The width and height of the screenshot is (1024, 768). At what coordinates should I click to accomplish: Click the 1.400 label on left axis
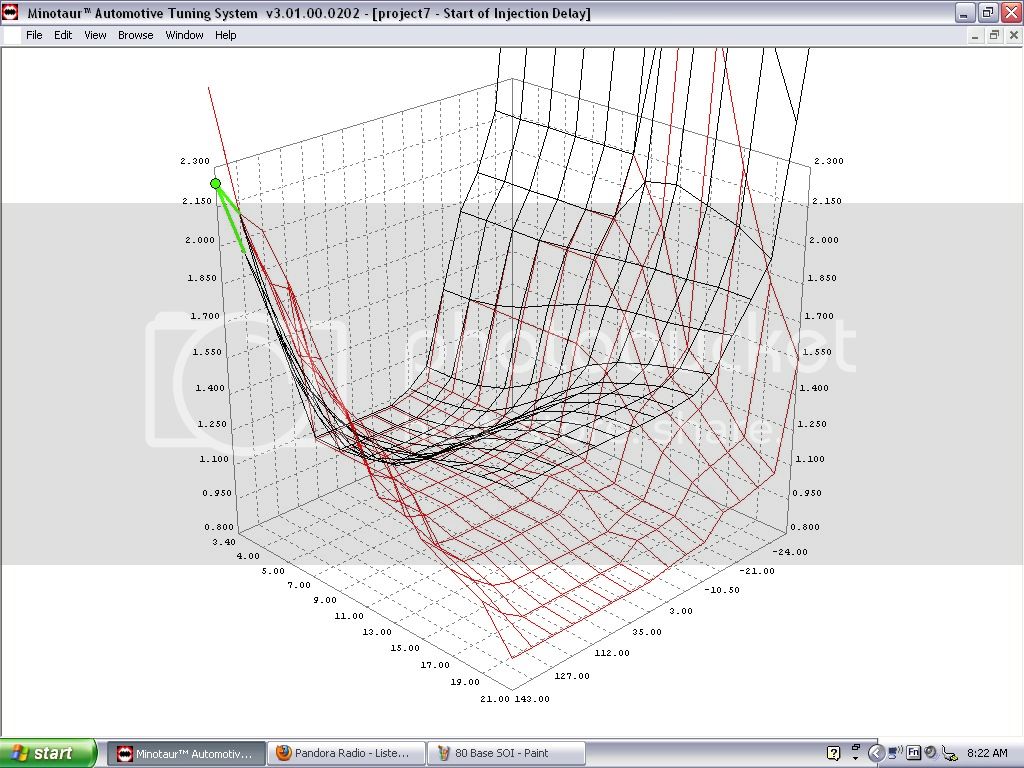(210, 388)
